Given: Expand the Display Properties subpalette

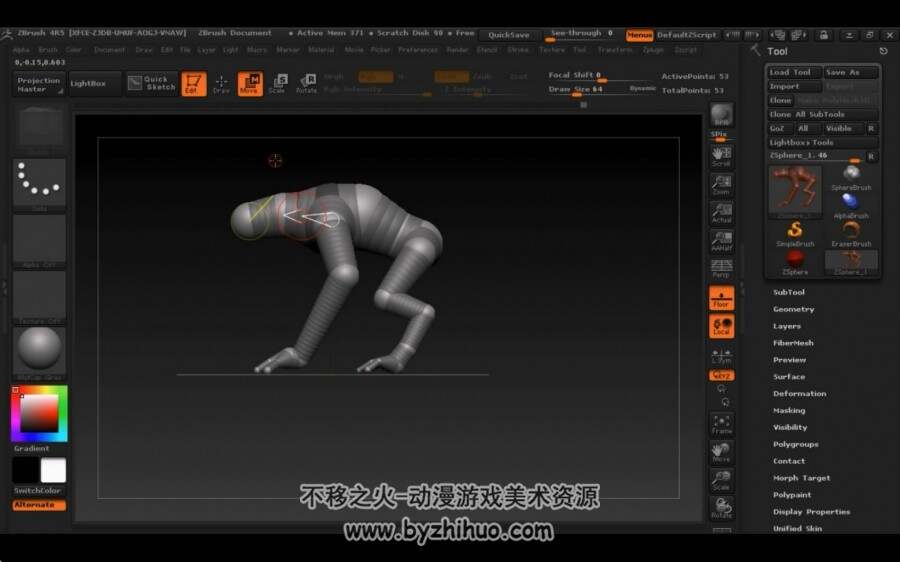Looking at the screenshot, I should click(x=811, y=512).
